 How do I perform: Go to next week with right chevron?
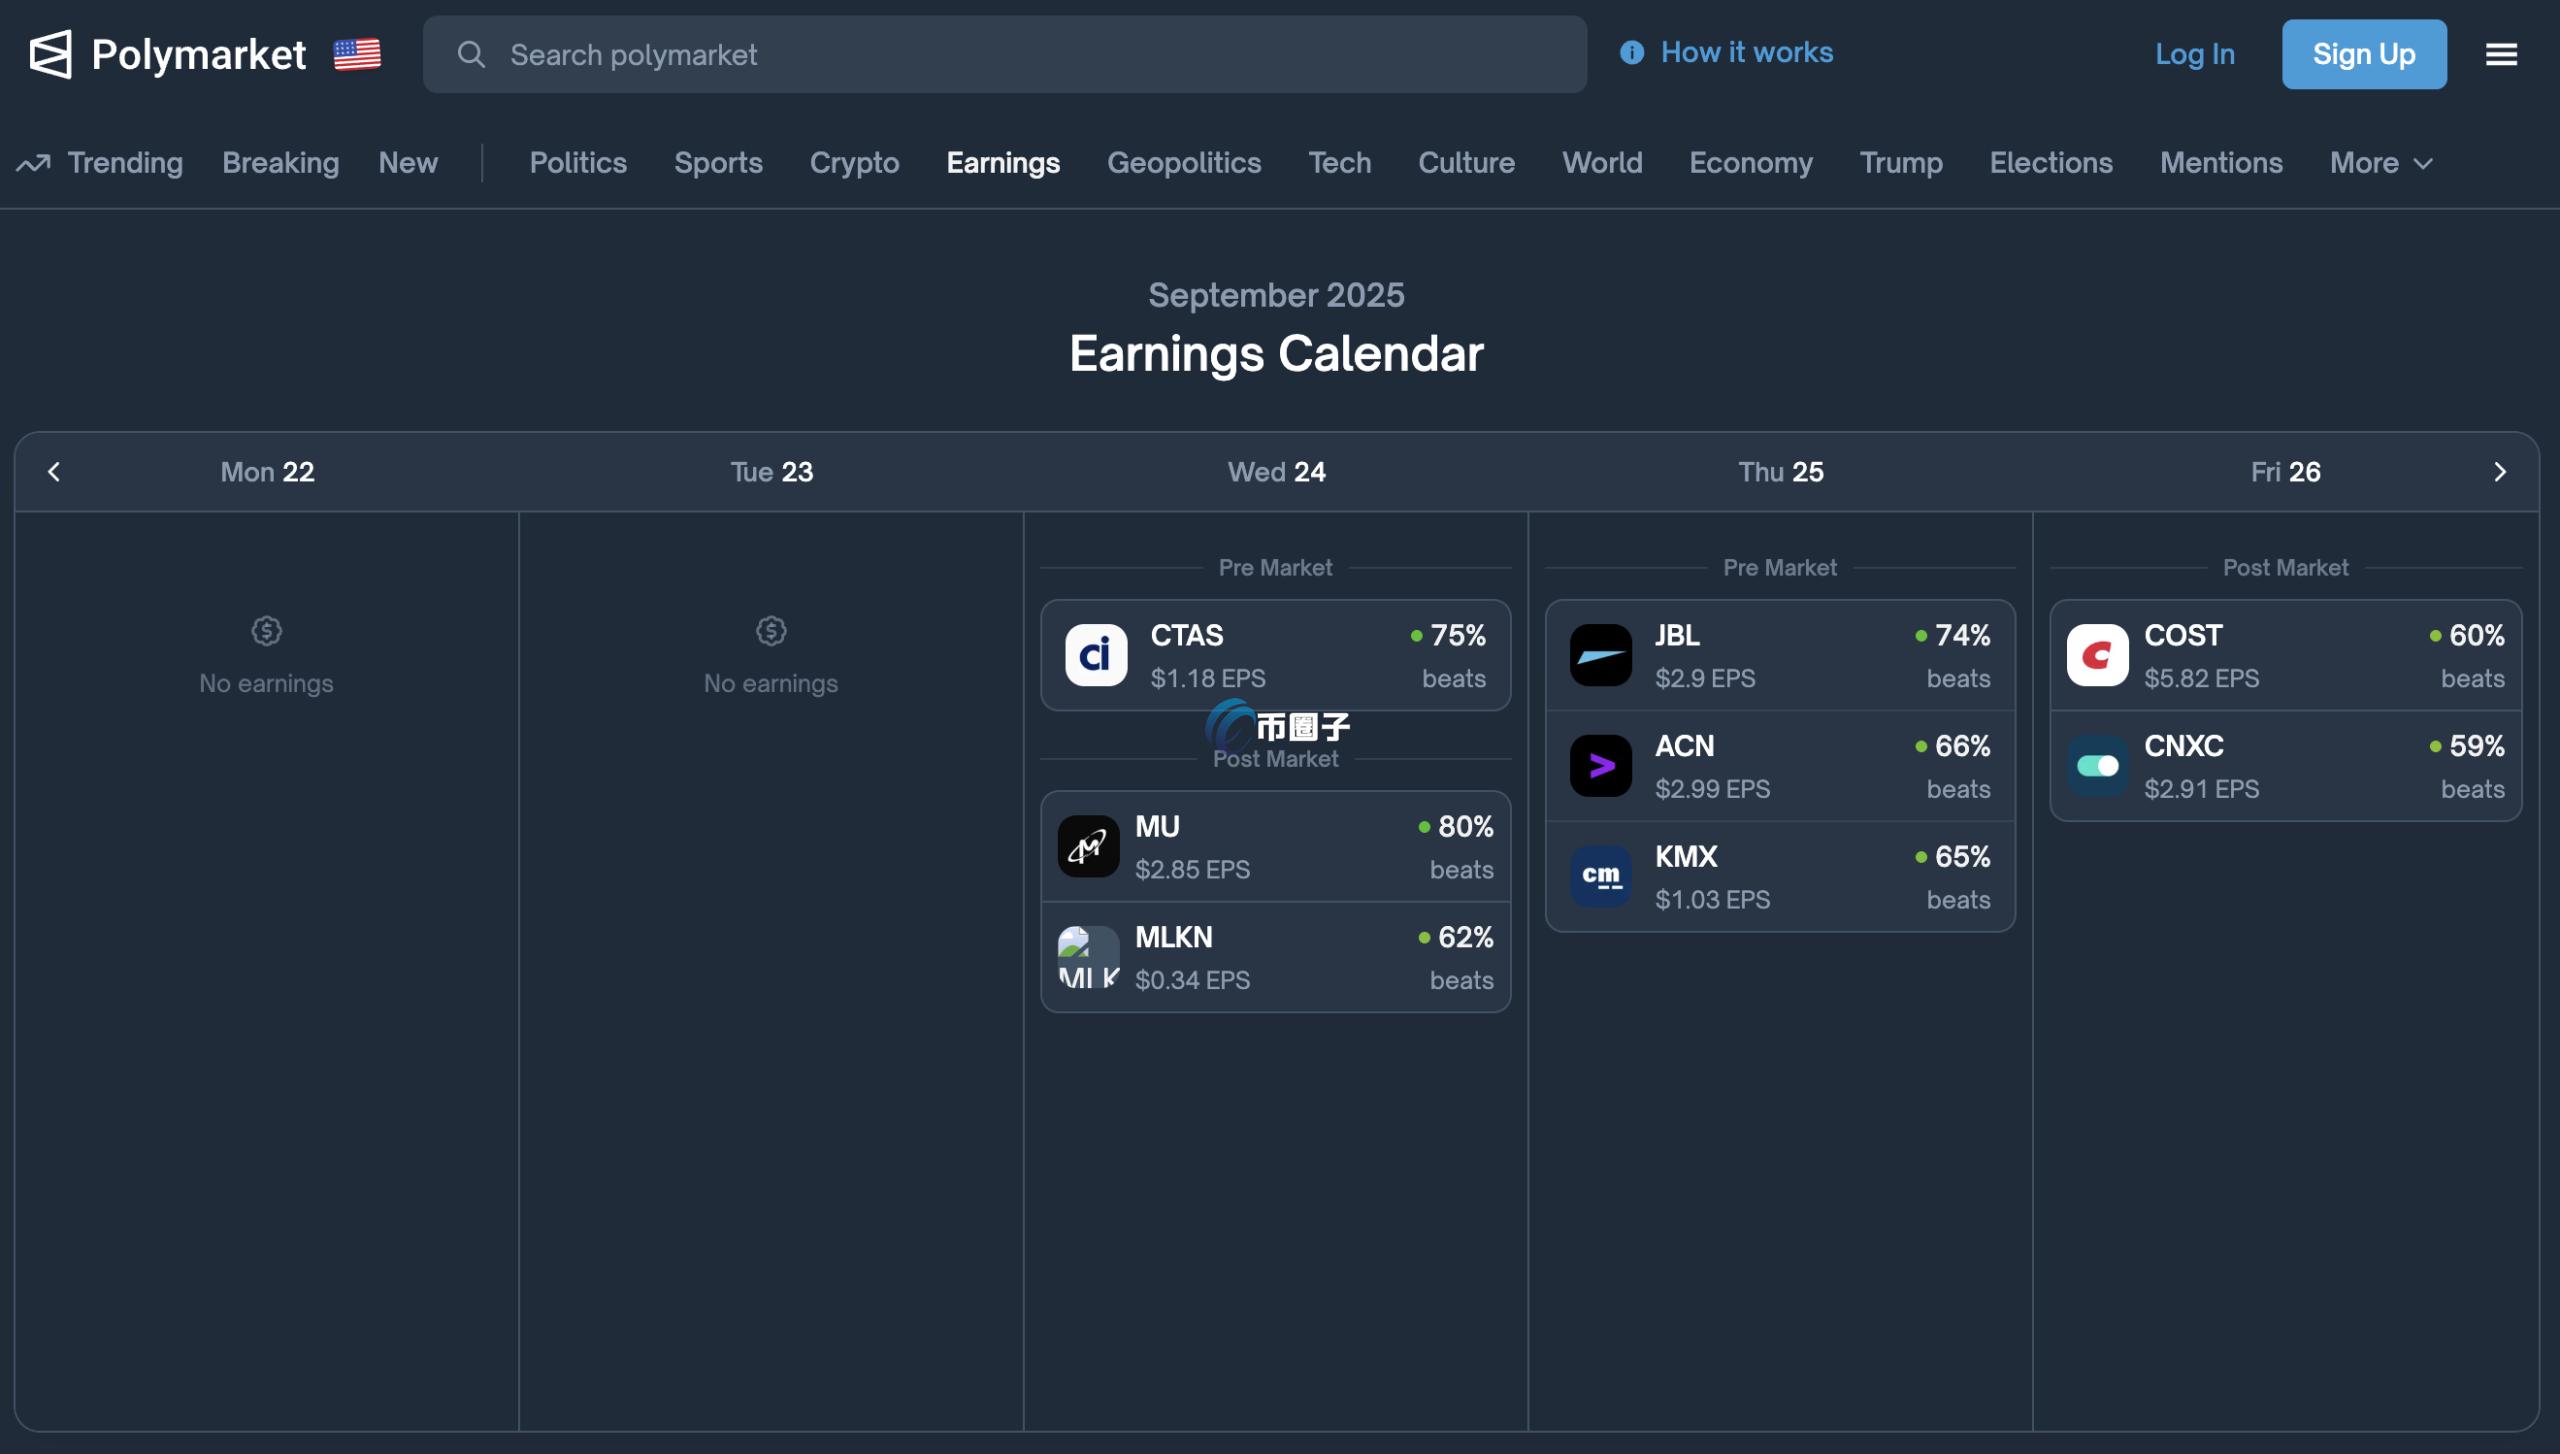pos(2499,472)
